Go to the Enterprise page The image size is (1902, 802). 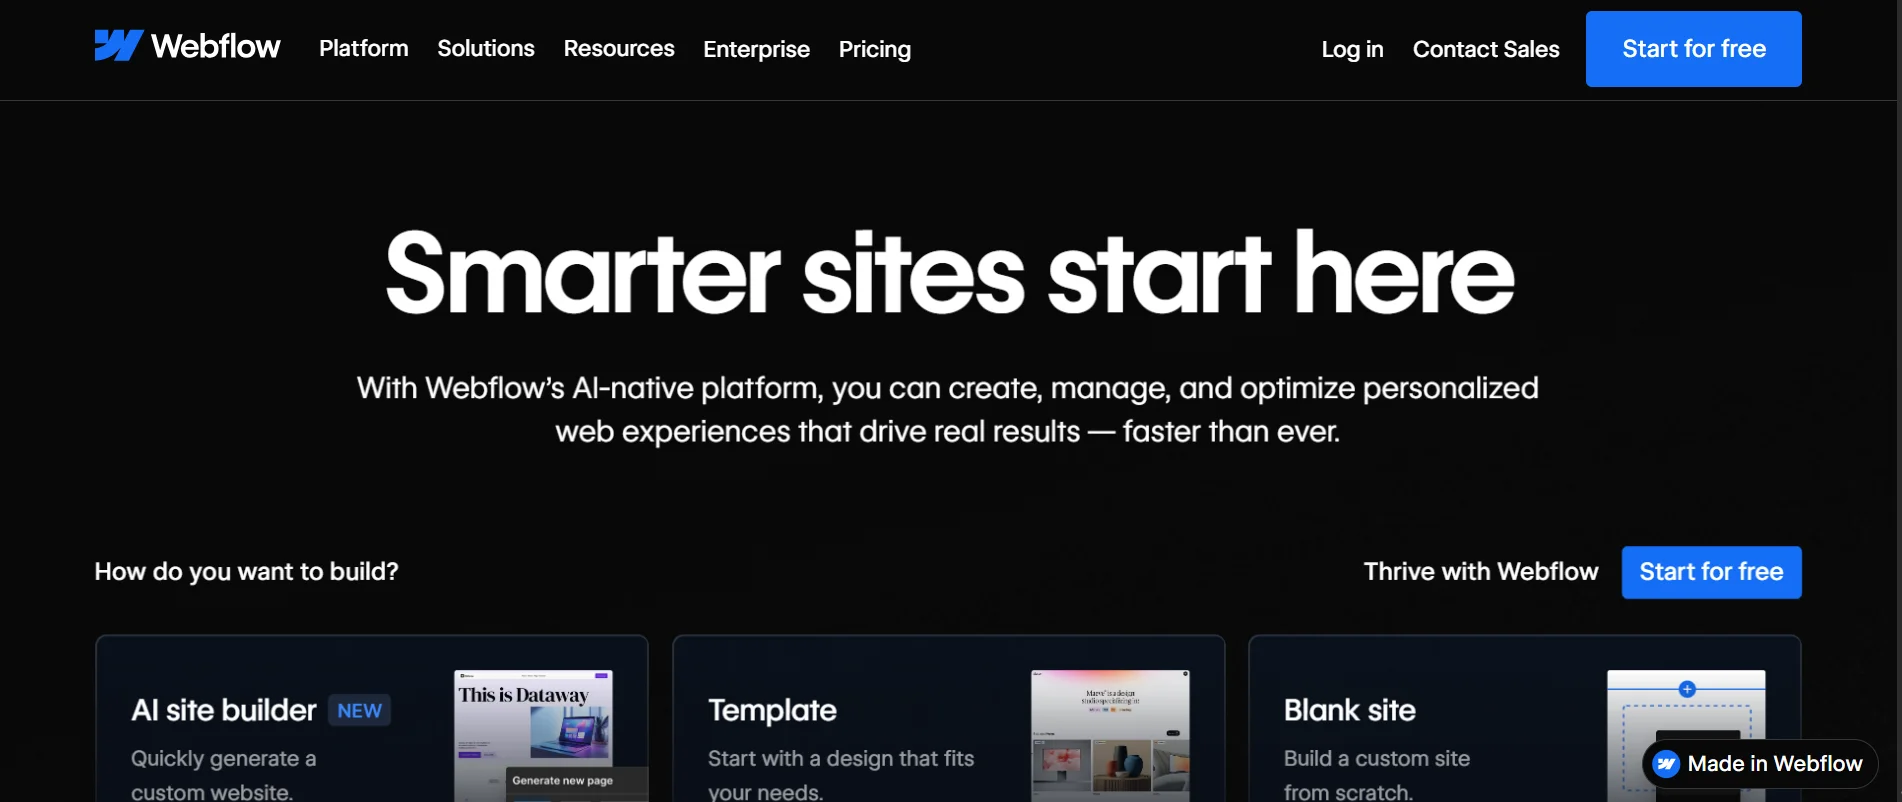(x=757, y=49)
